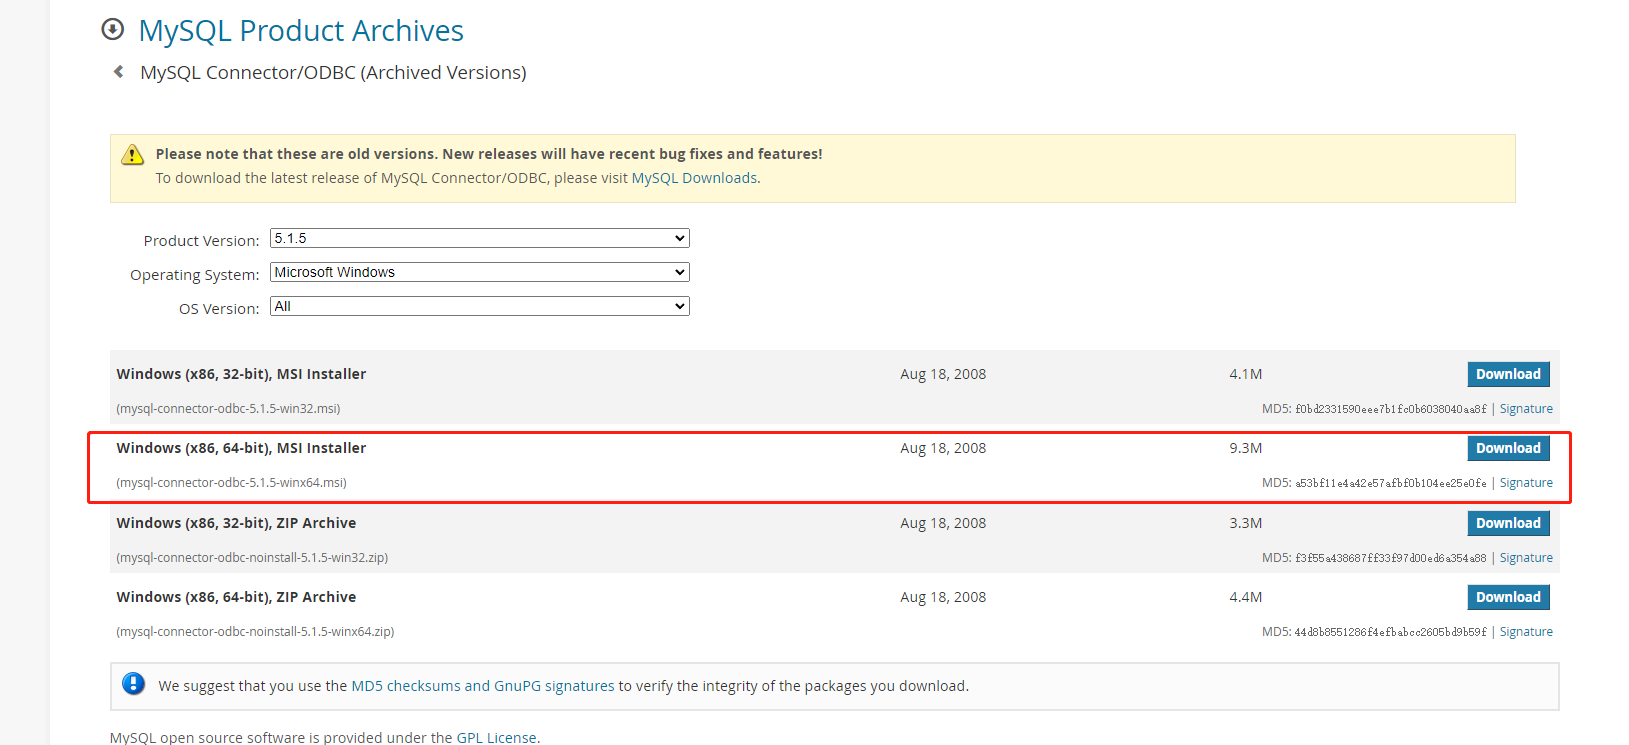Open the Operating System dropdown

[x=480, y=272]
